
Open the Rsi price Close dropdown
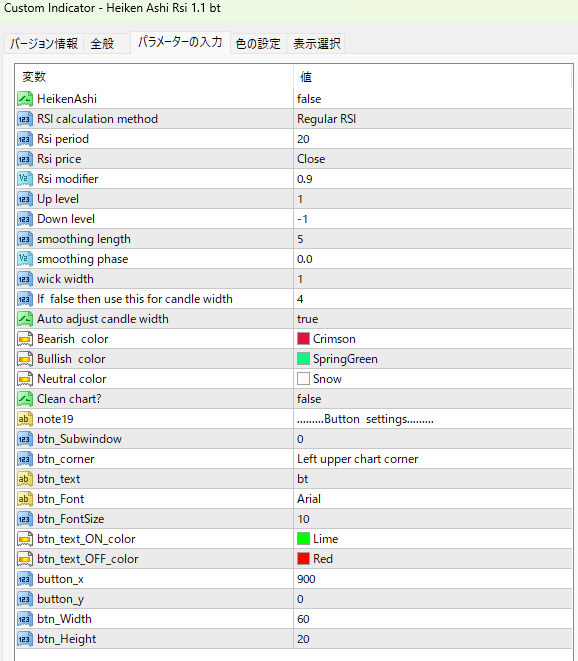(433, 159)
